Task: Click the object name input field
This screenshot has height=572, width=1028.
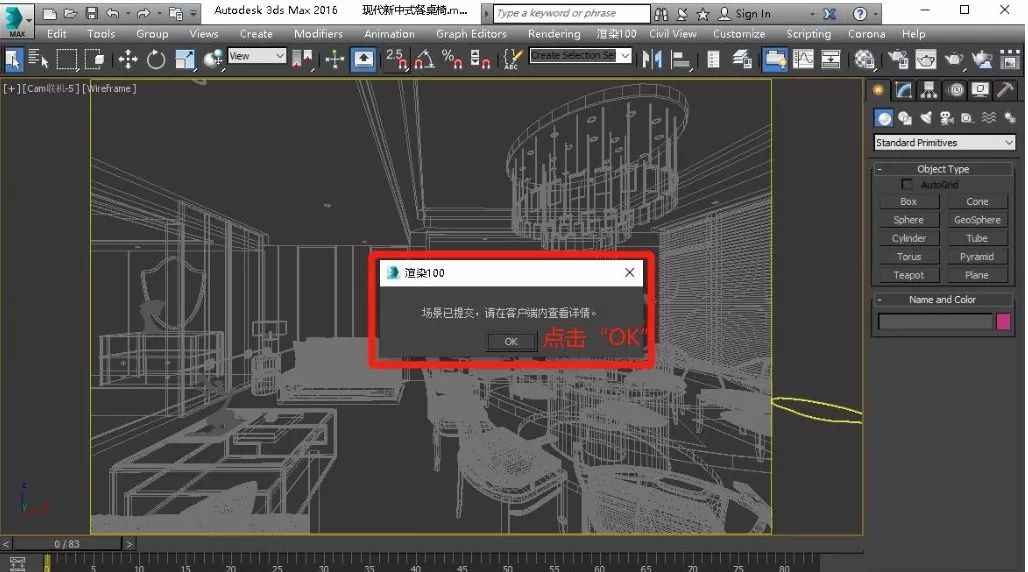Action: pos(936,321)
